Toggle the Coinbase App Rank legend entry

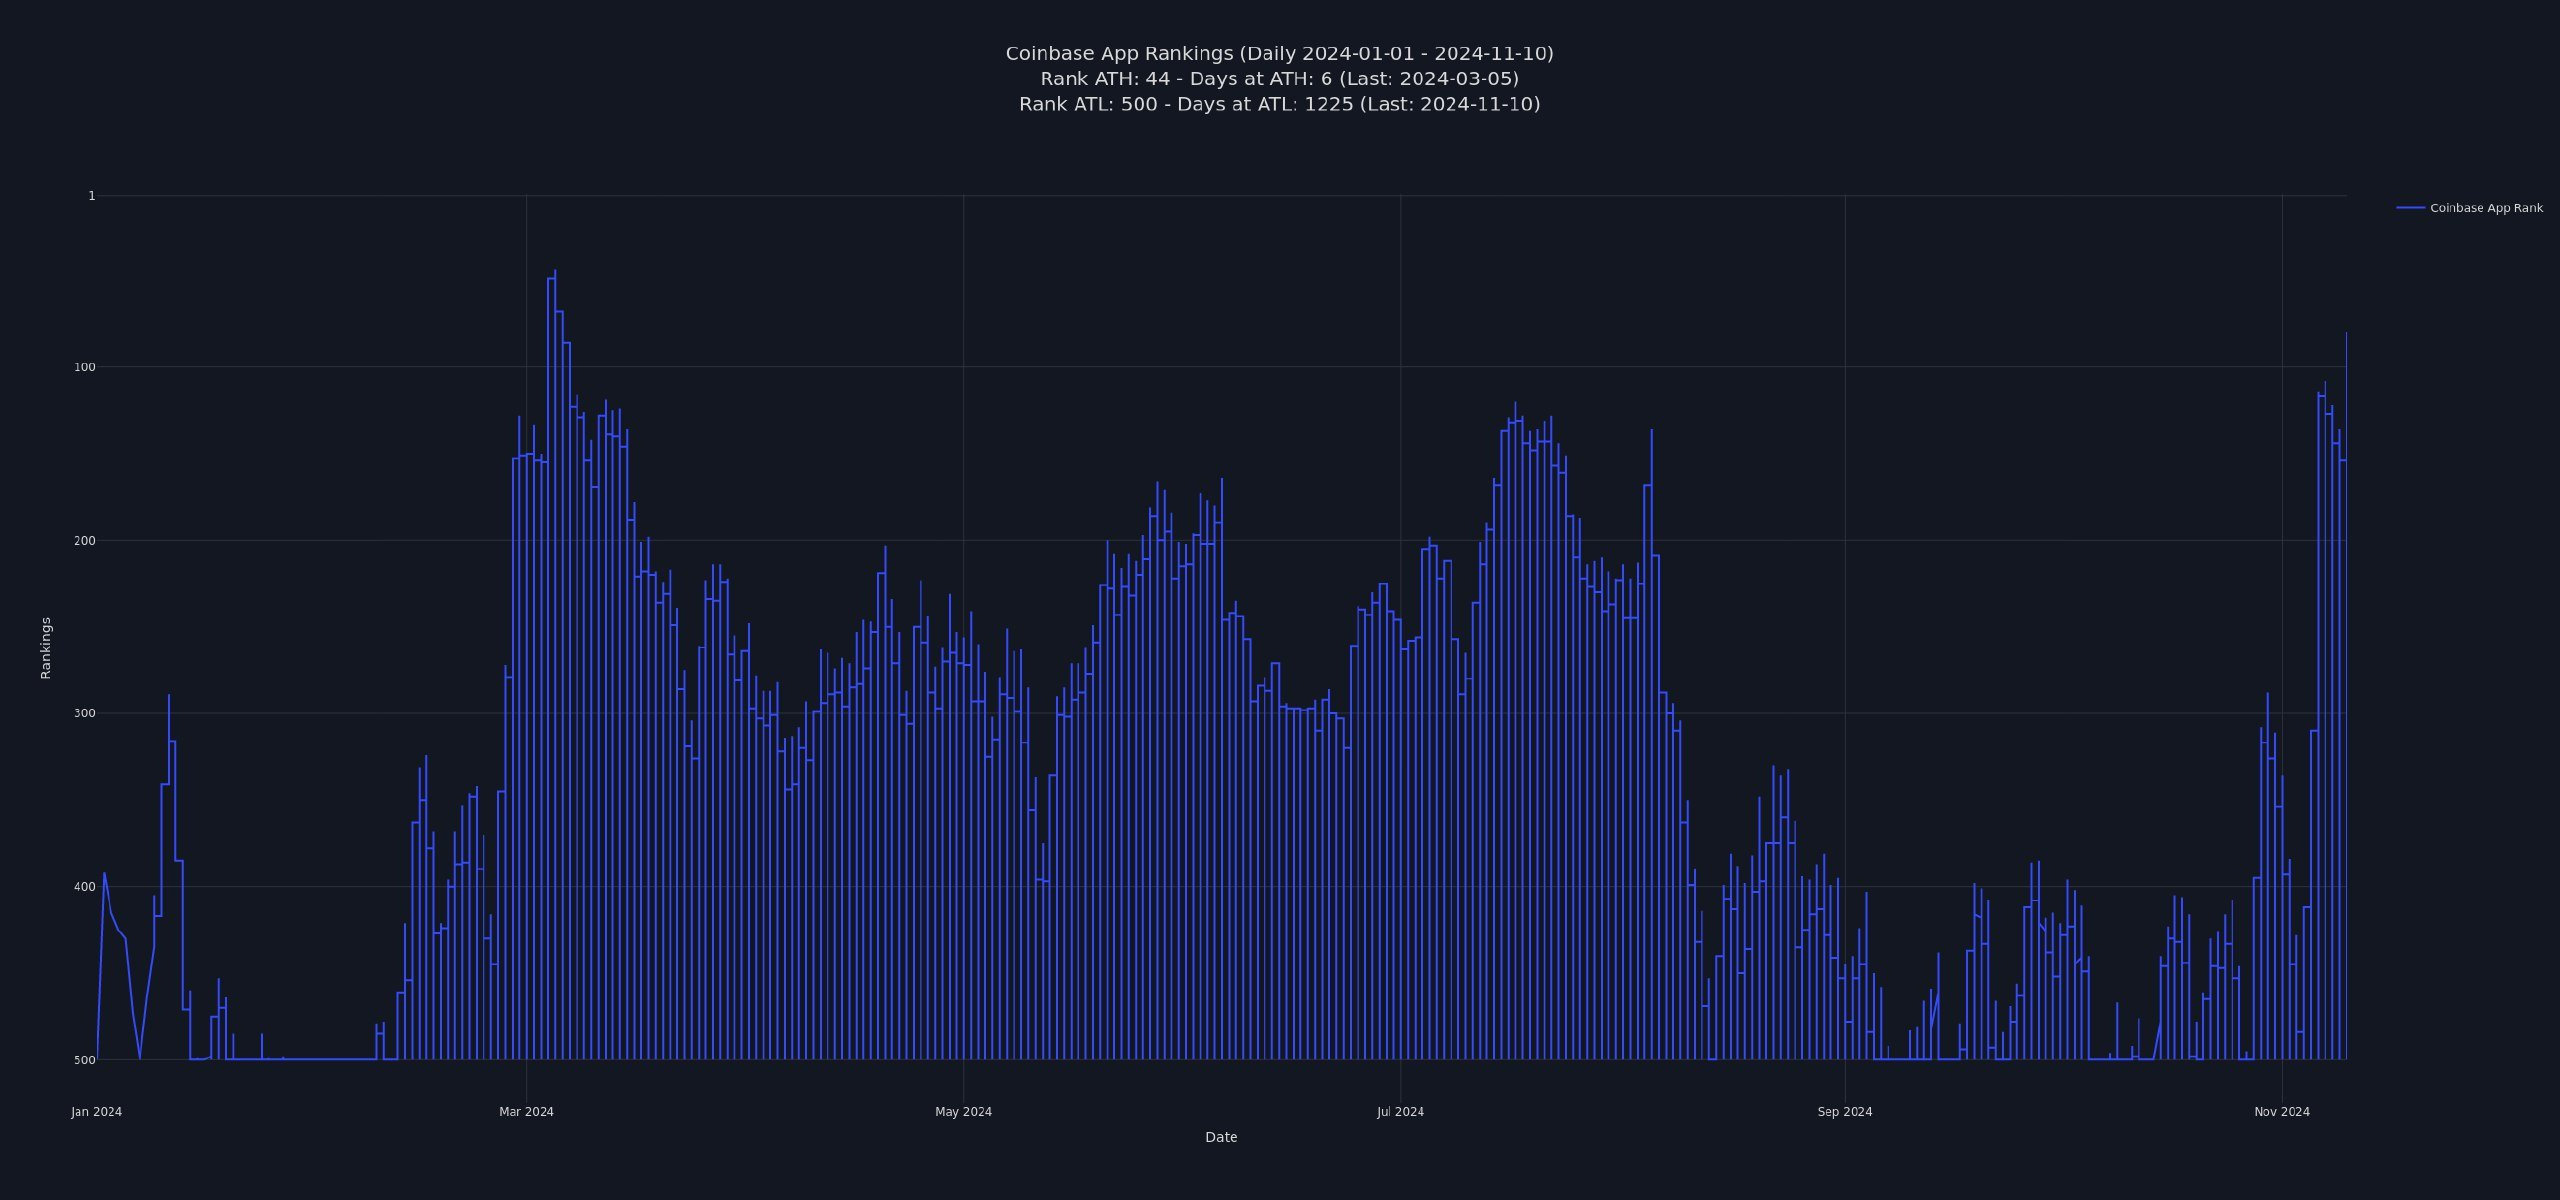2469,208
